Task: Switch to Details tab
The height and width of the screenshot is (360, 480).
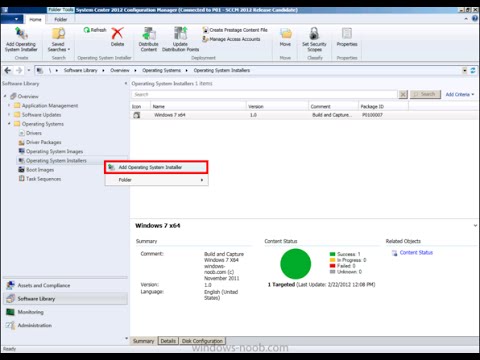Action: click(168, 341)
